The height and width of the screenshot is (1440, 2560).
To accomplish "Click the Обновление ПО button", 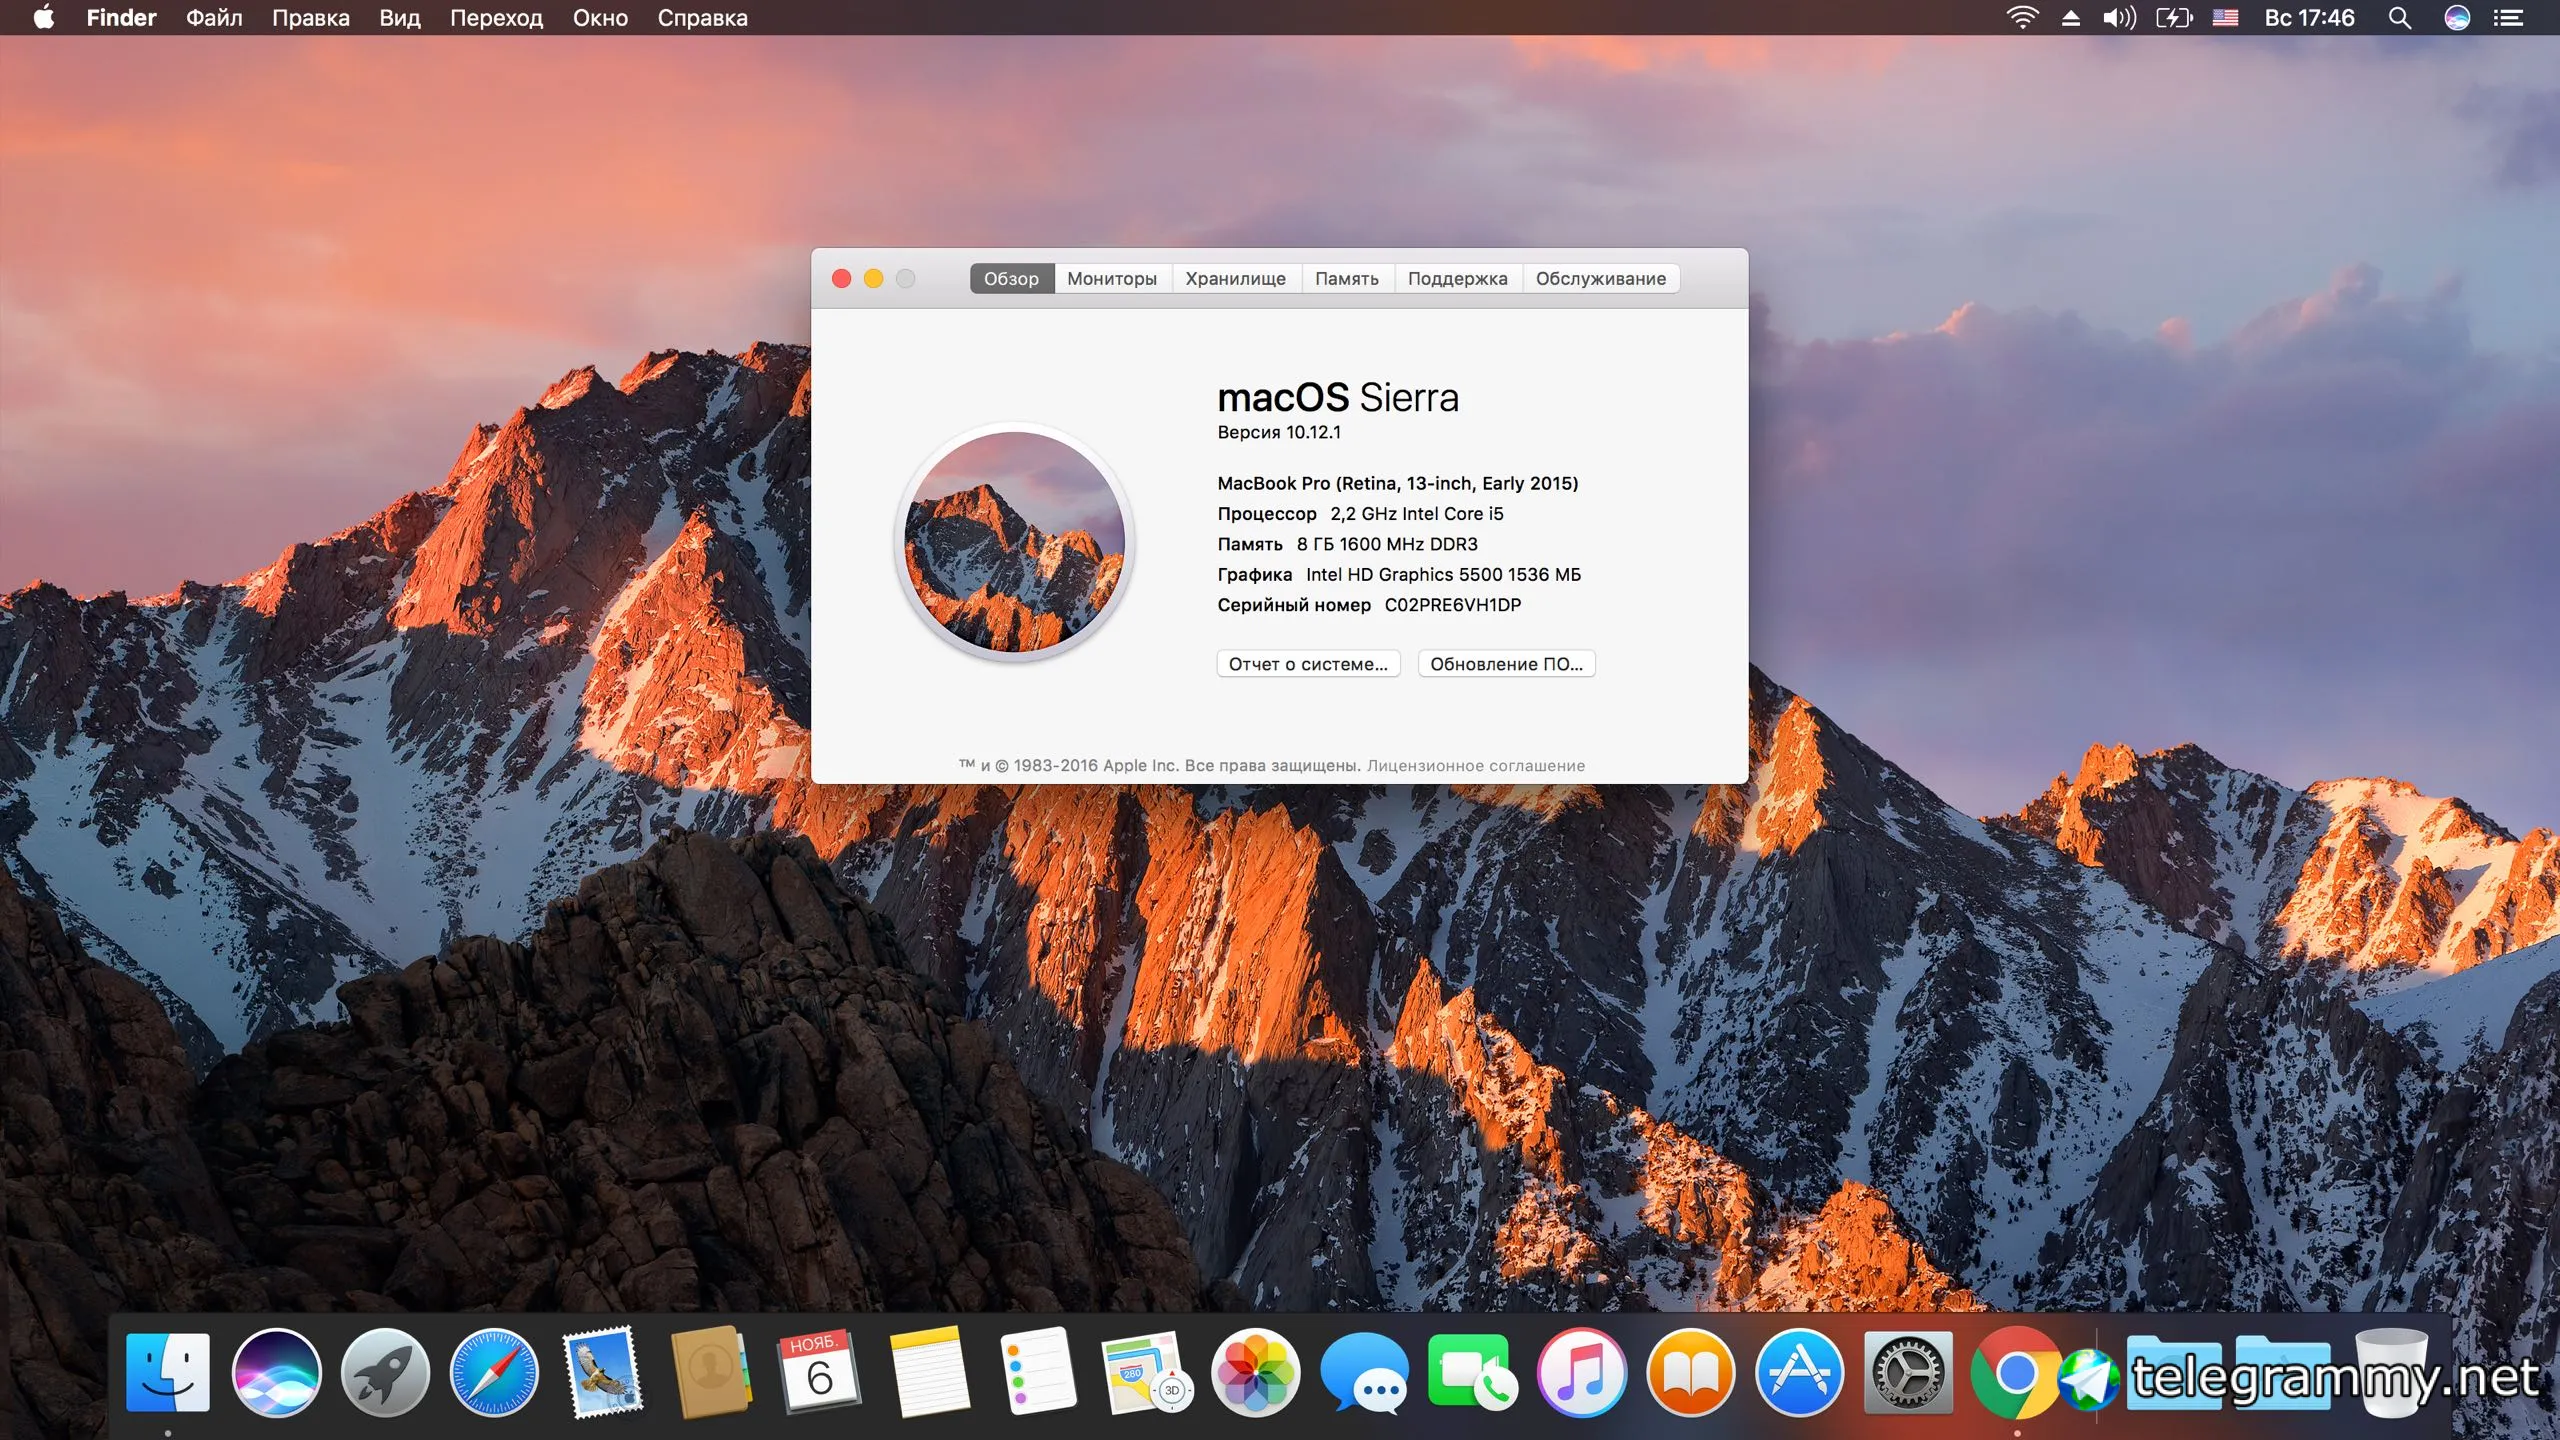I will point(1506,664).
